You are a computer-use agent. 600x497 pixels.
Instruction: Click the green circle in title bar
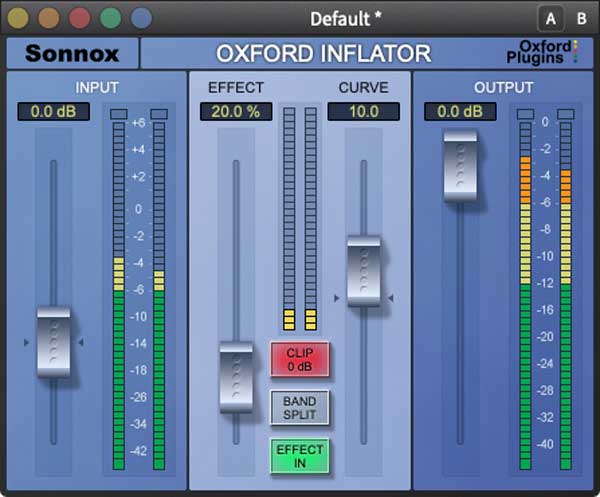tap(111, 18)
